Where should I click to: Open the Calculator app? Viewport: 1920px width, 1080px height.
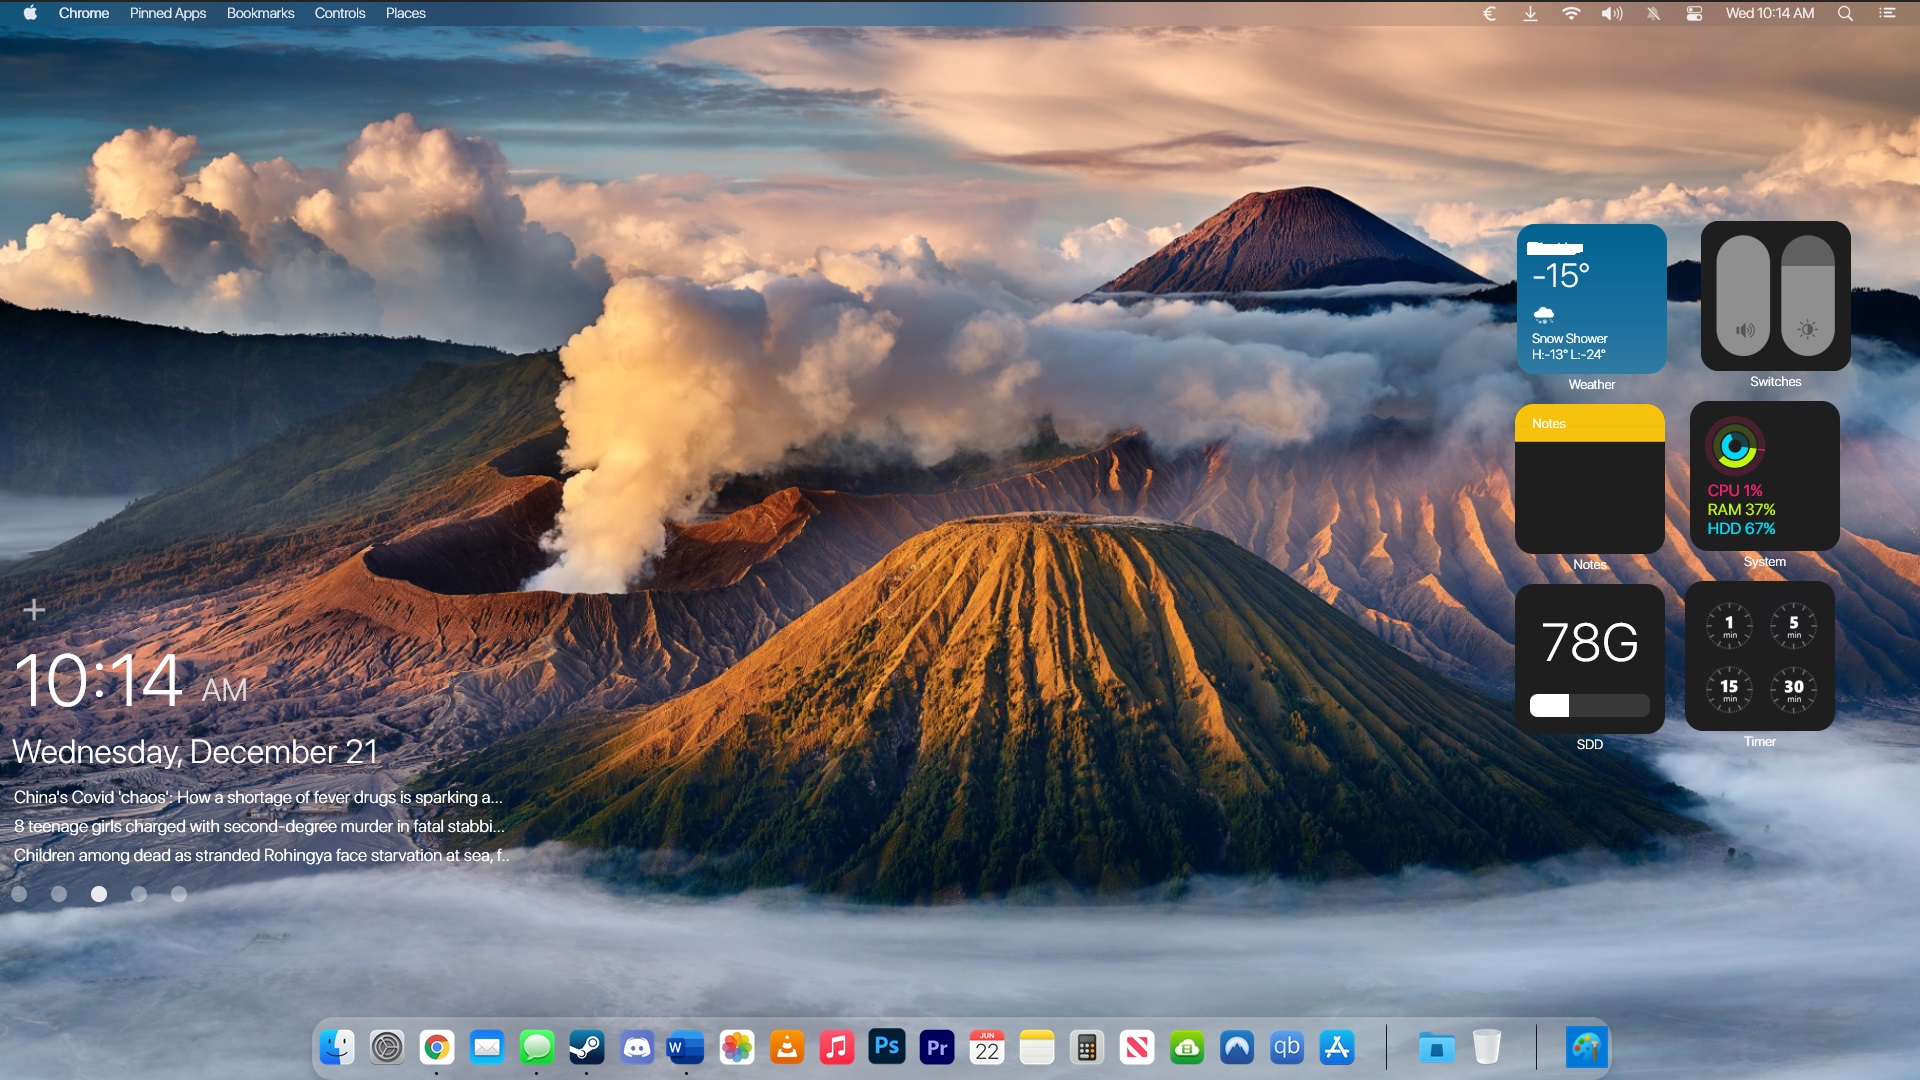tap(1087, 1047)
